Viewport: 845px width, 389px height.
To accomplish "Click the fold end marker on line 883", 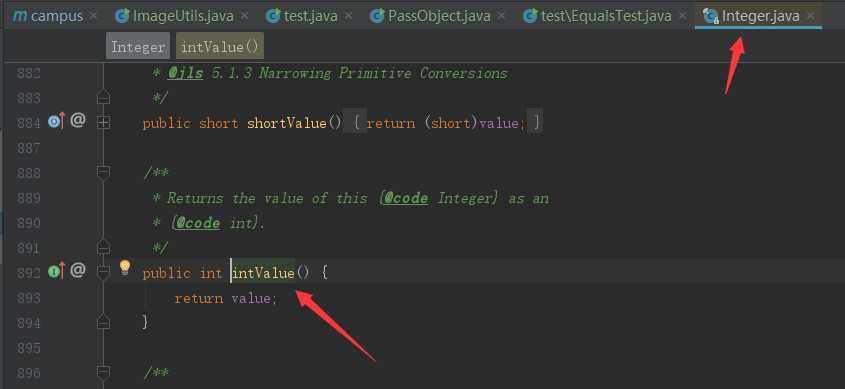I will (x=103, y=98).
